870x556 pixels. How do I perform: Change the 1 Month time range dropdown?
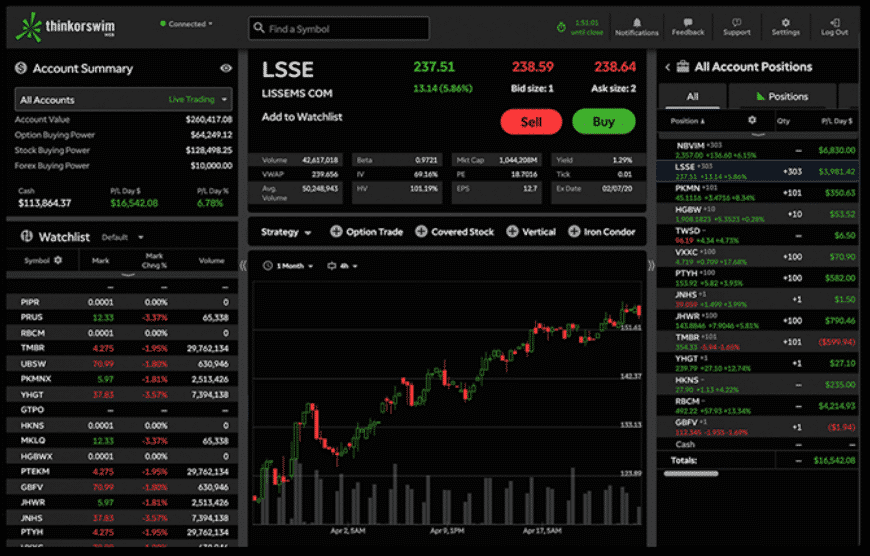[288, 266]
